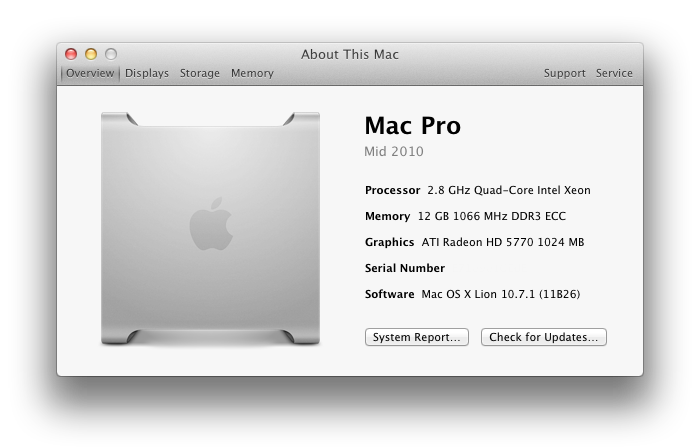Click the 'Mac Pro' heading text
Viewport: 700px width, 447px height.
coord(412,125)
